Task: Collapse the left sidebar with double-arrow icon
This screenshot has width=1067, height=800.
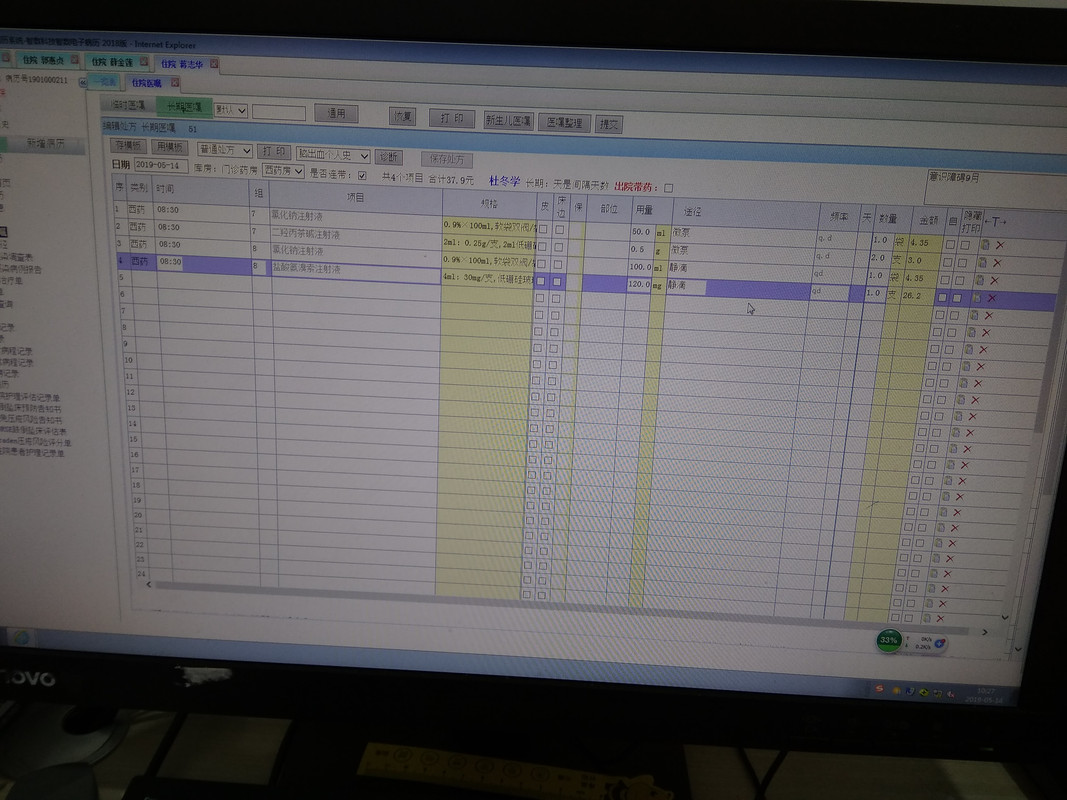Action: coord(83,82)
